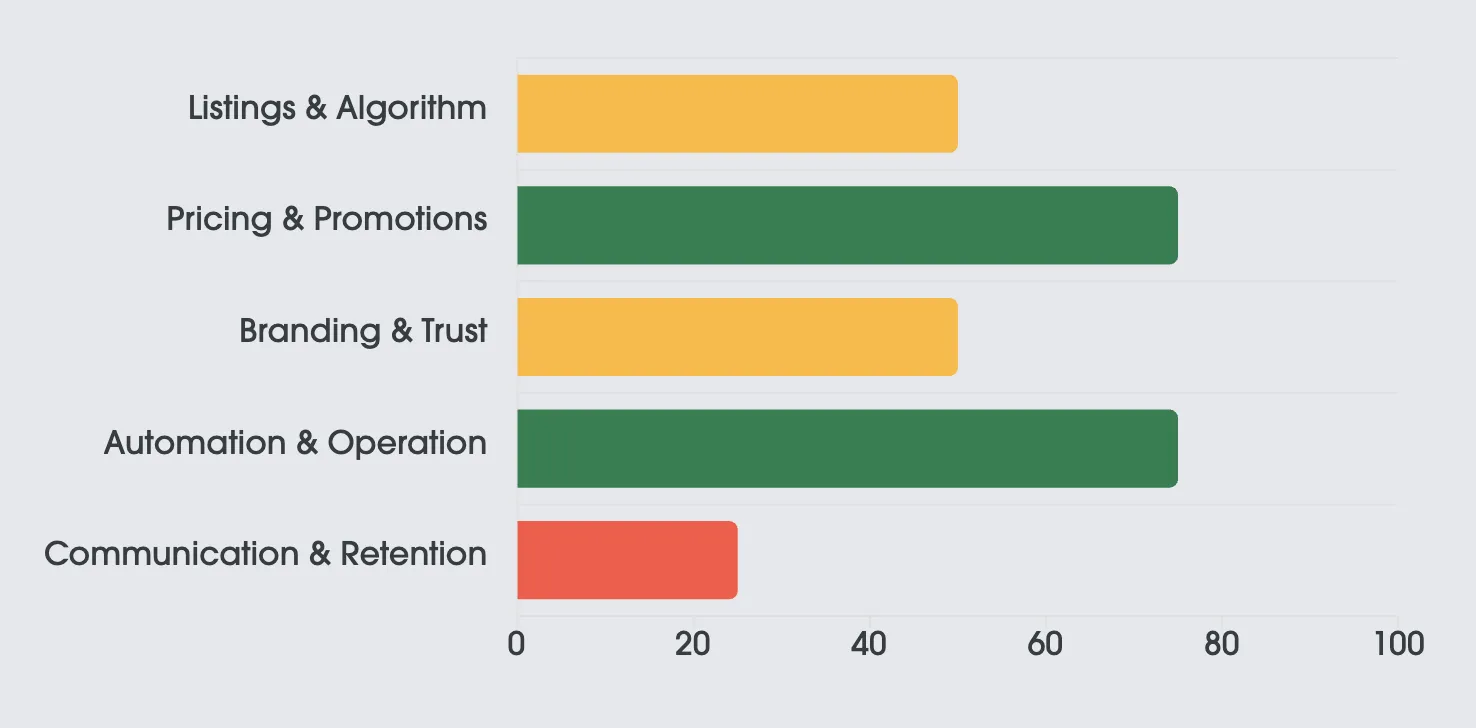Select the green Pricing & Promotions bar

pos(847,225)
